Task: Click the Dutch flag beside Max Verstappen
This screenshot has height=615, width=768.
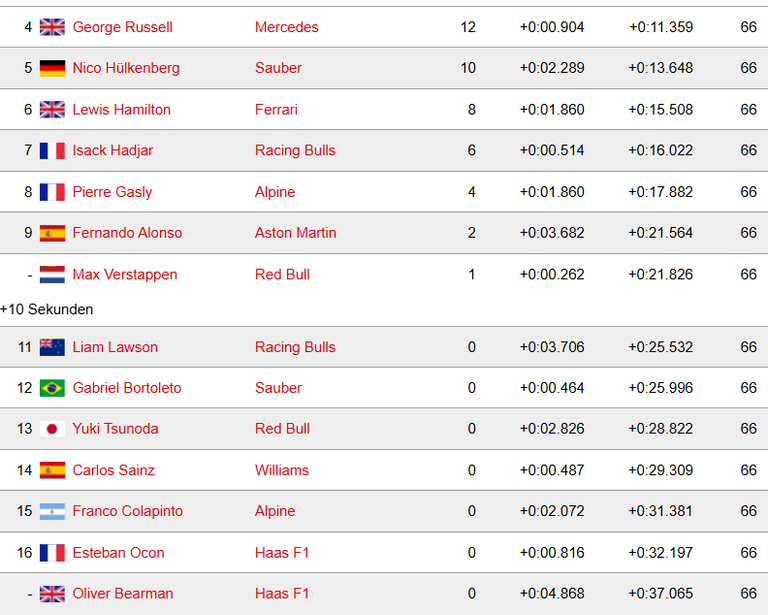Action: [x=52, y=275]
